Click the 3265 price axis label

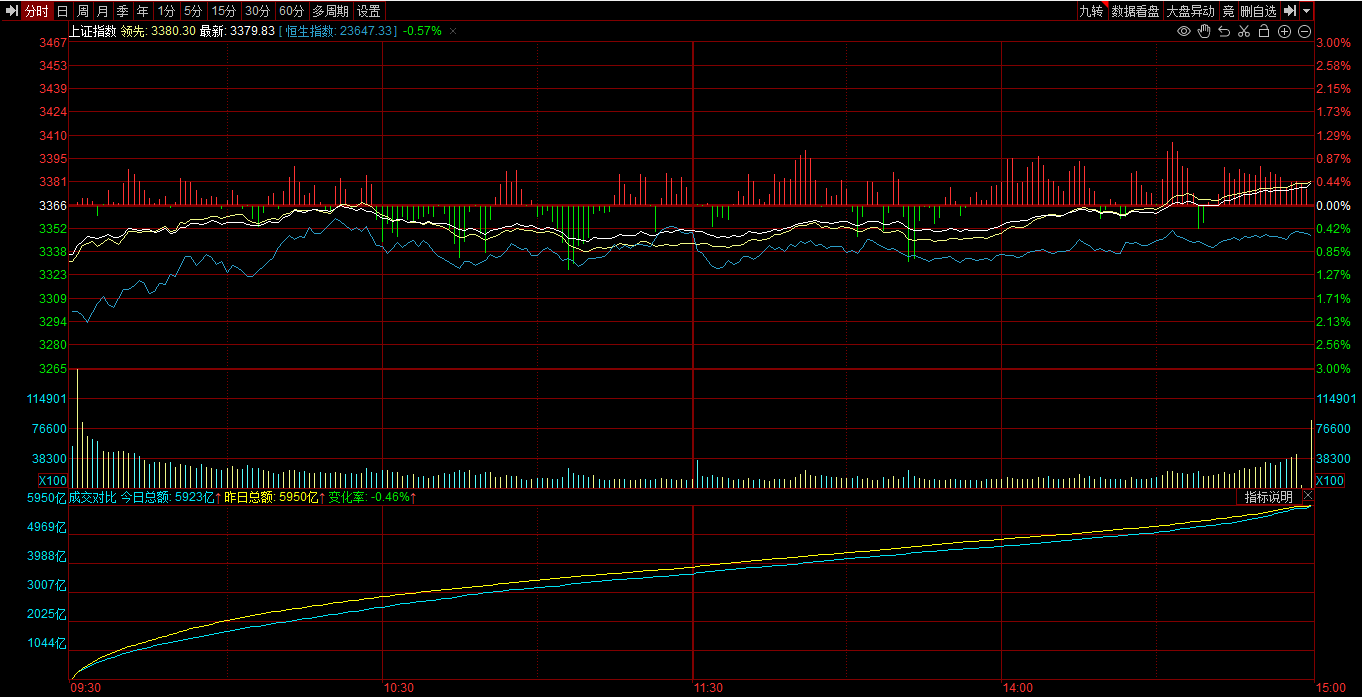[x=54, y=369]
